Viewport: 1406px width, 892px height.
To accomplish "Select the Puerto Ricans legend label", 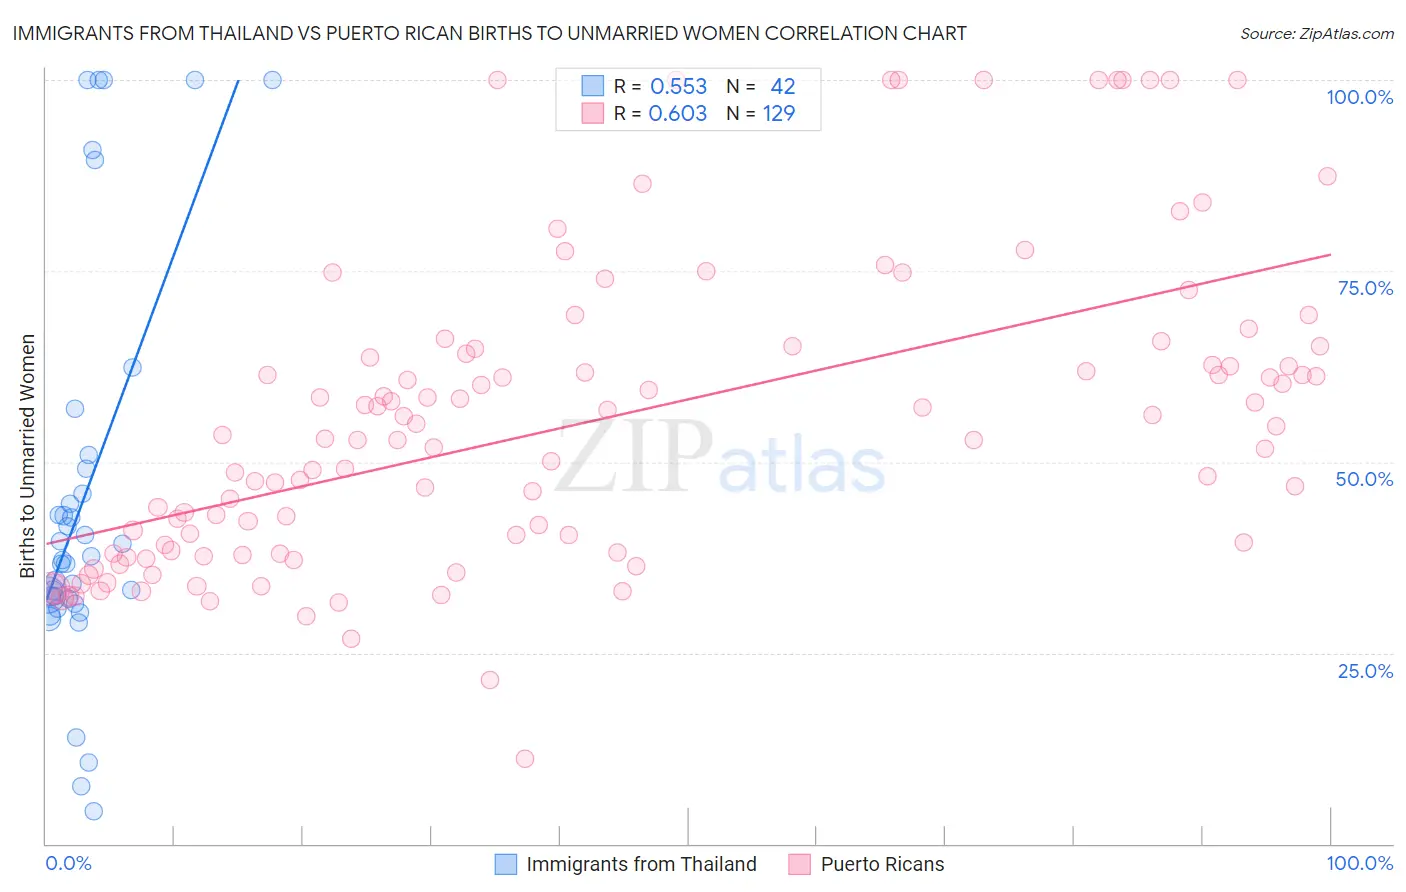I will (882, 864).
